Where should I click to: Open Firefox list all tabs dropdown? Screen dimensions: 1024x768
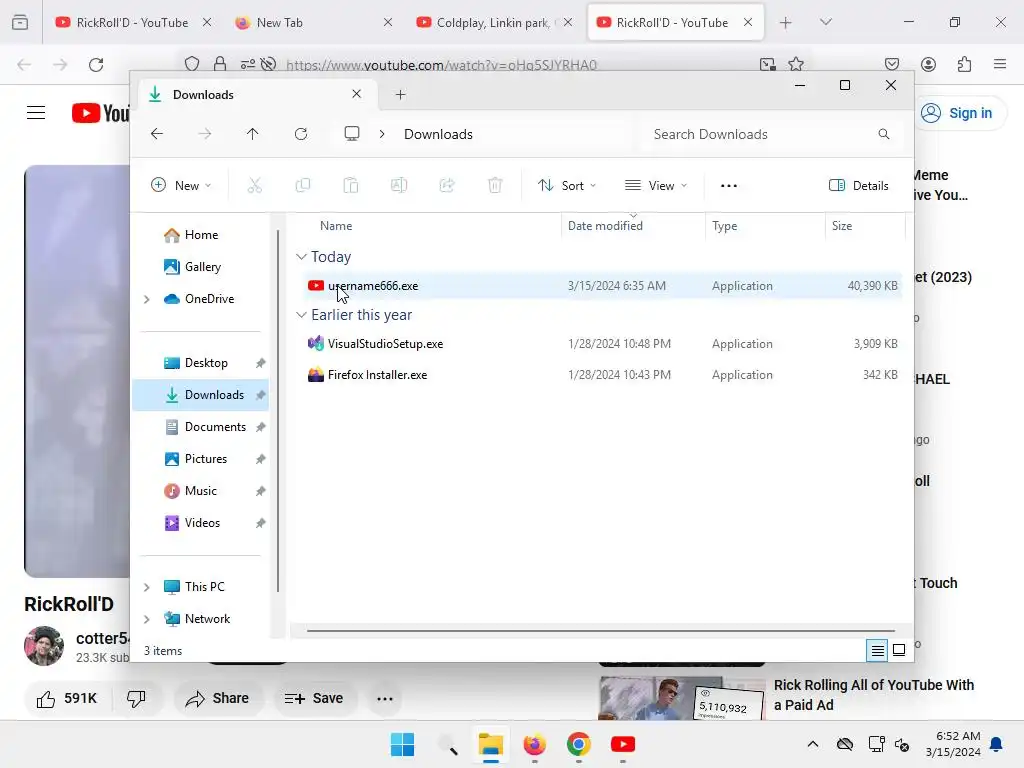[x=825, y=22]
